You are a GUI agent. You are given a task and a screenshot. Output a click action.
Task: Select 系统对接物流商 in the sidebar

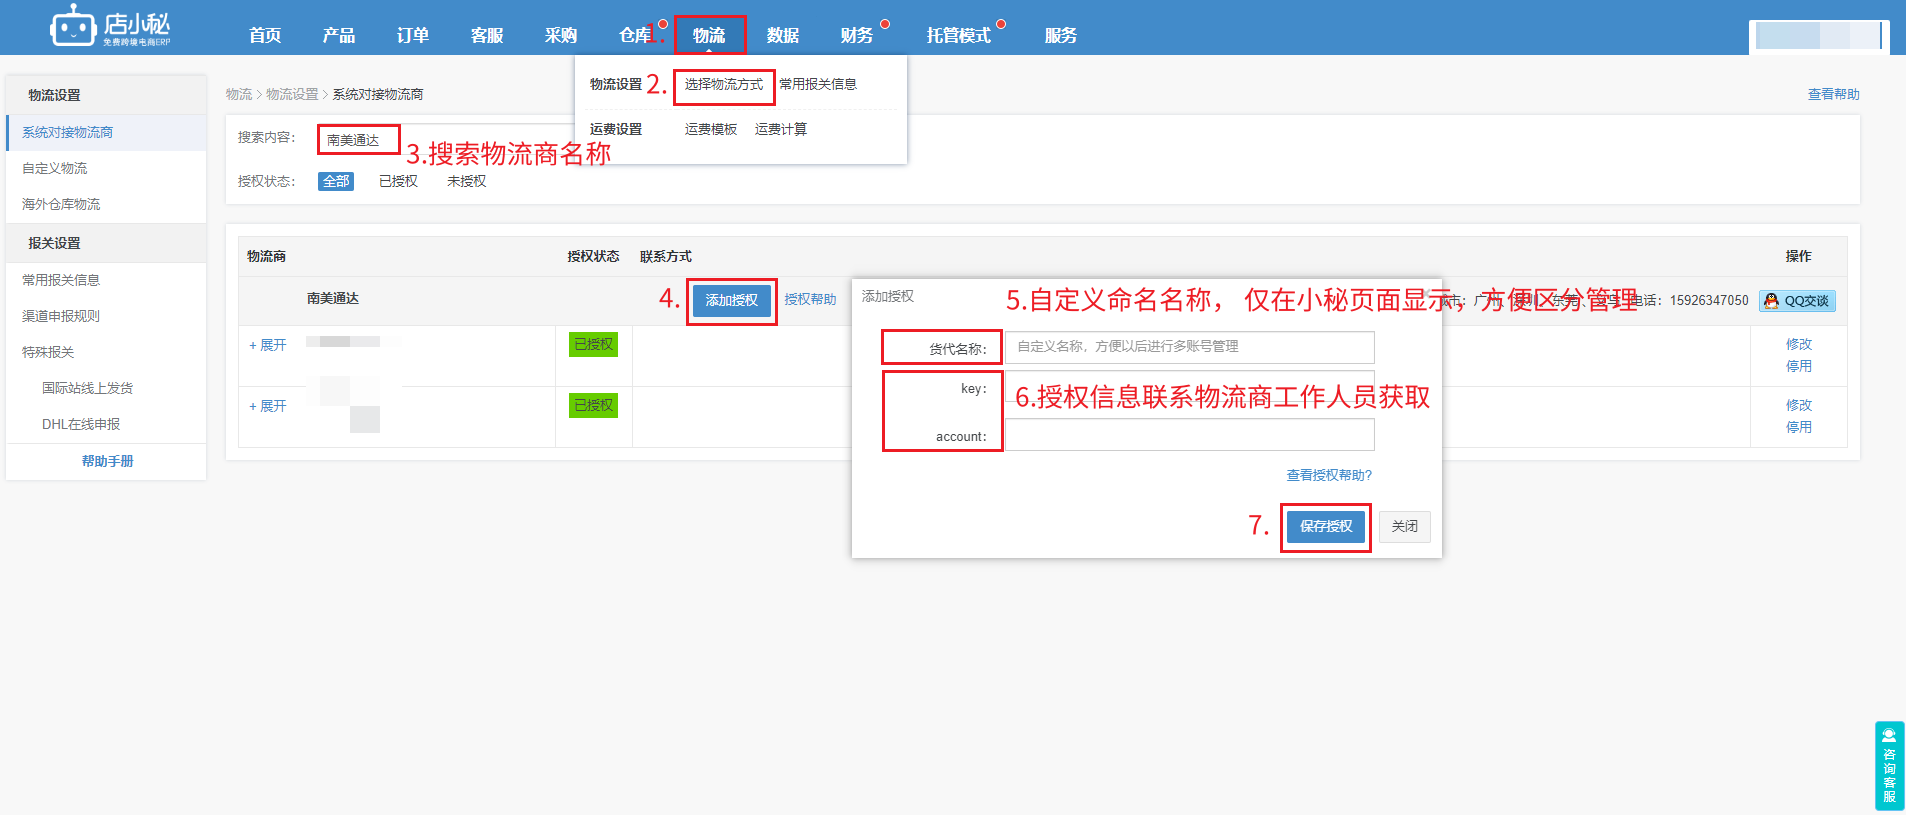106,132
